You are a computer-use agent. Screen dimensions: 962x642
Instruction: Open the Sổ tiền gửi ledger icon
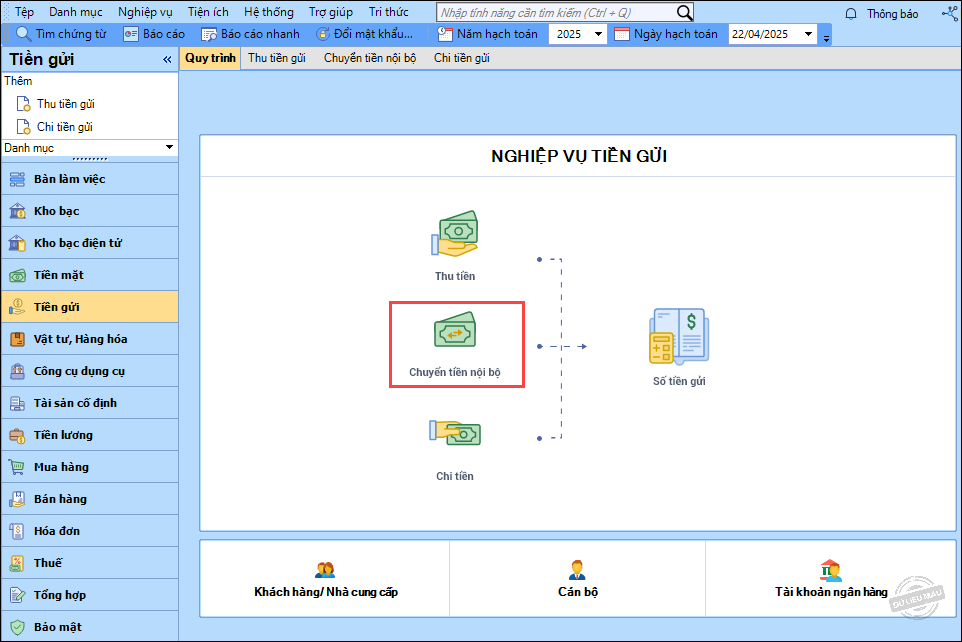pyautogui.click(x=679, y=336)
